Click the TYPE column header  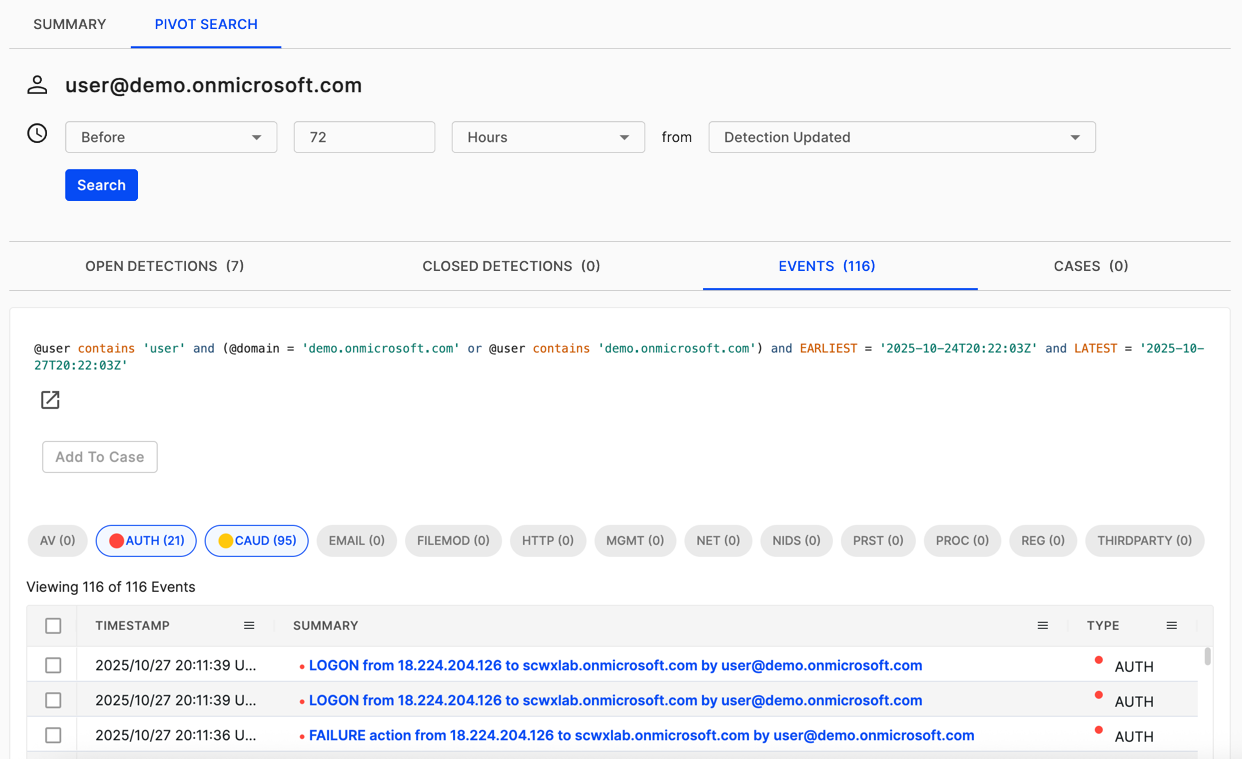click(x=1103, y=626)
